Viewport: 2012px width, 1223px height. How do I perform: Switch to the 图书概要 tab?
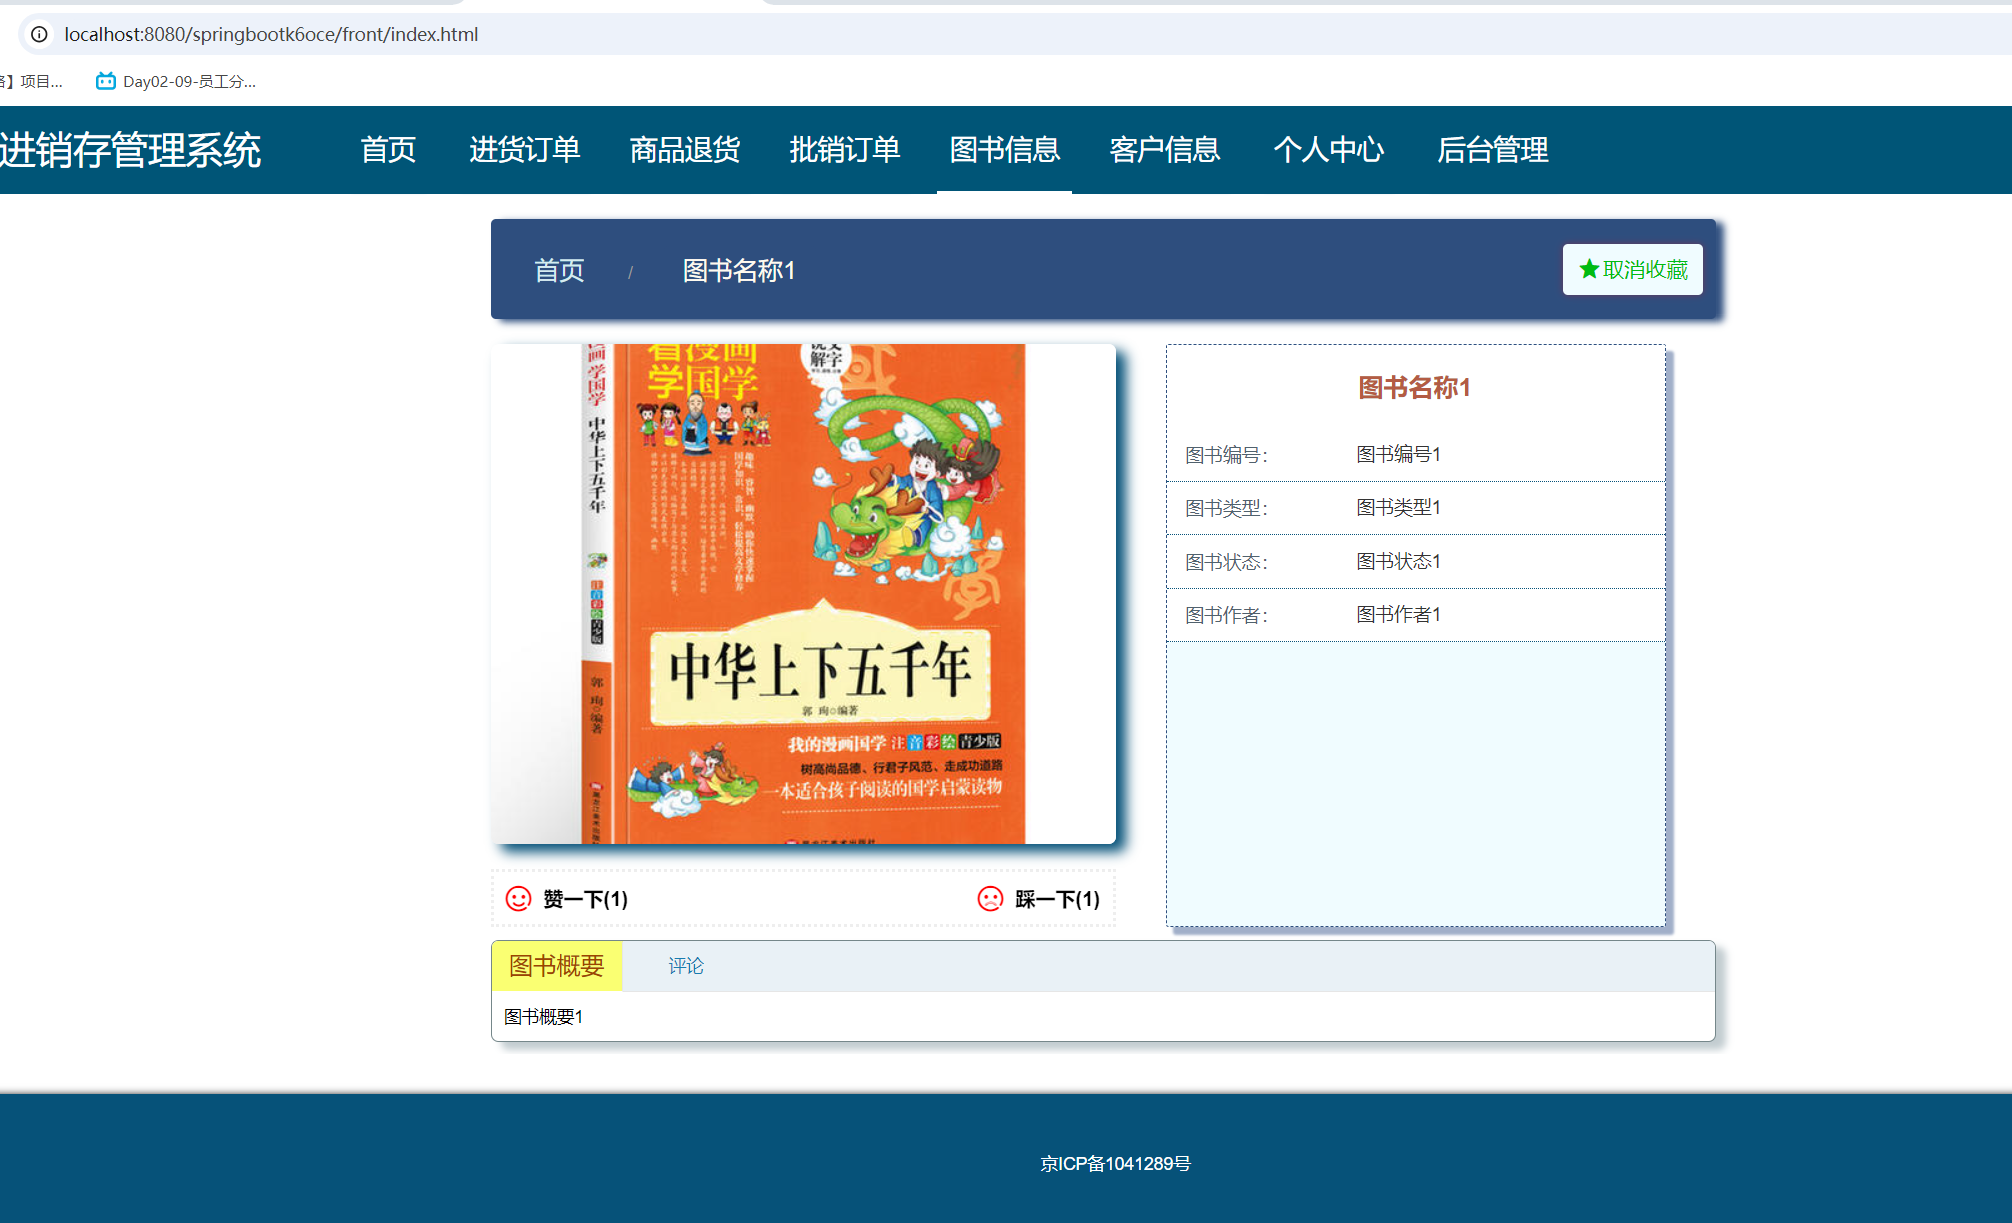(554, 966)
